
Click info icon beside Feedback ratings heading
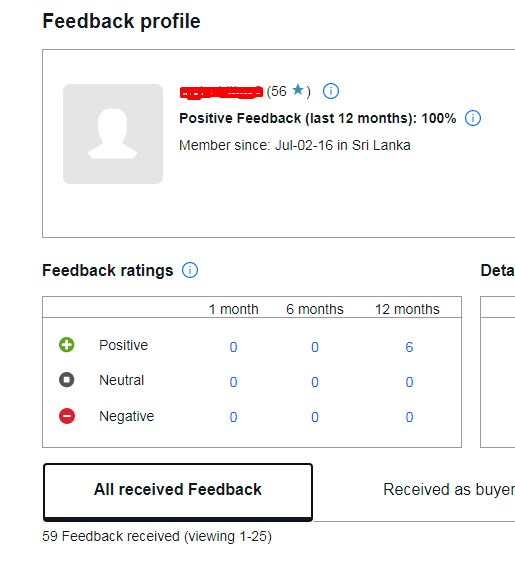click(x=190, y=270)
